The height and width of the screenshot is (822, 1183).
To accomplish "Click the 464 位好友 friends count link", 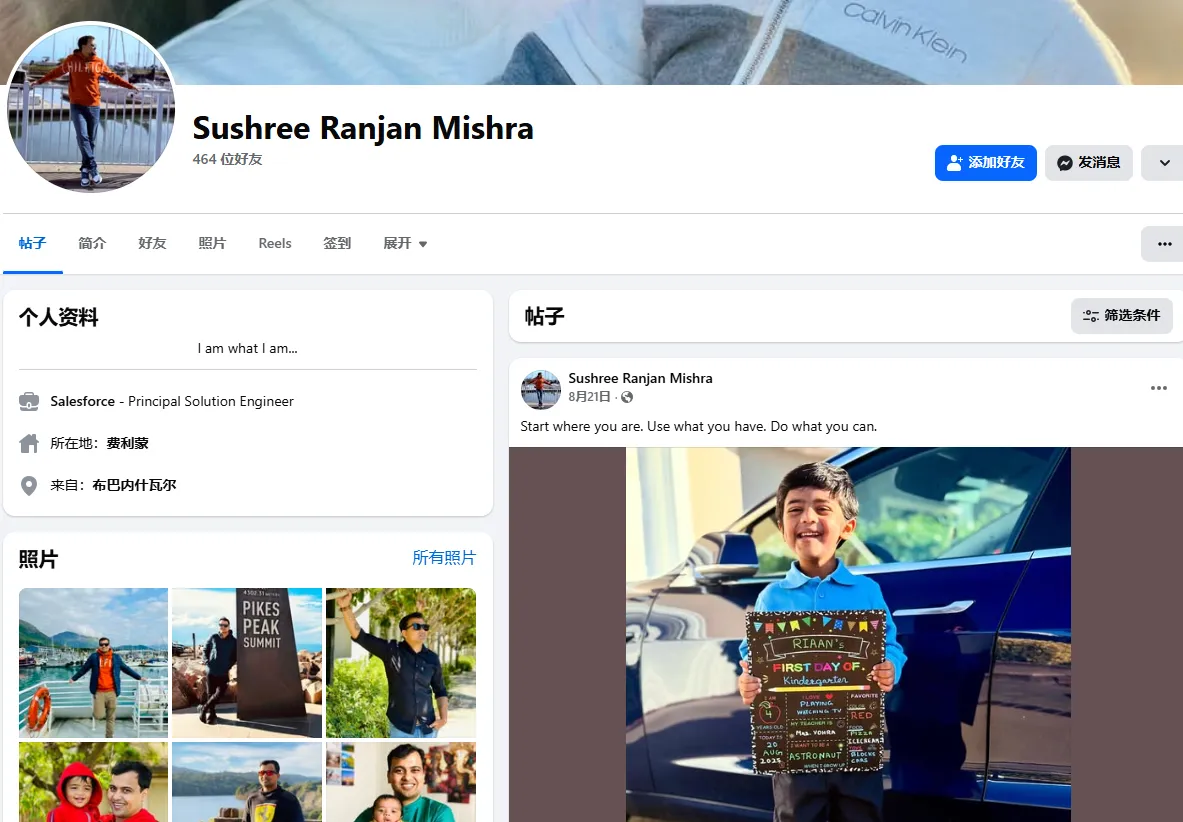I will pyautogui.click(x=226, y=158).
